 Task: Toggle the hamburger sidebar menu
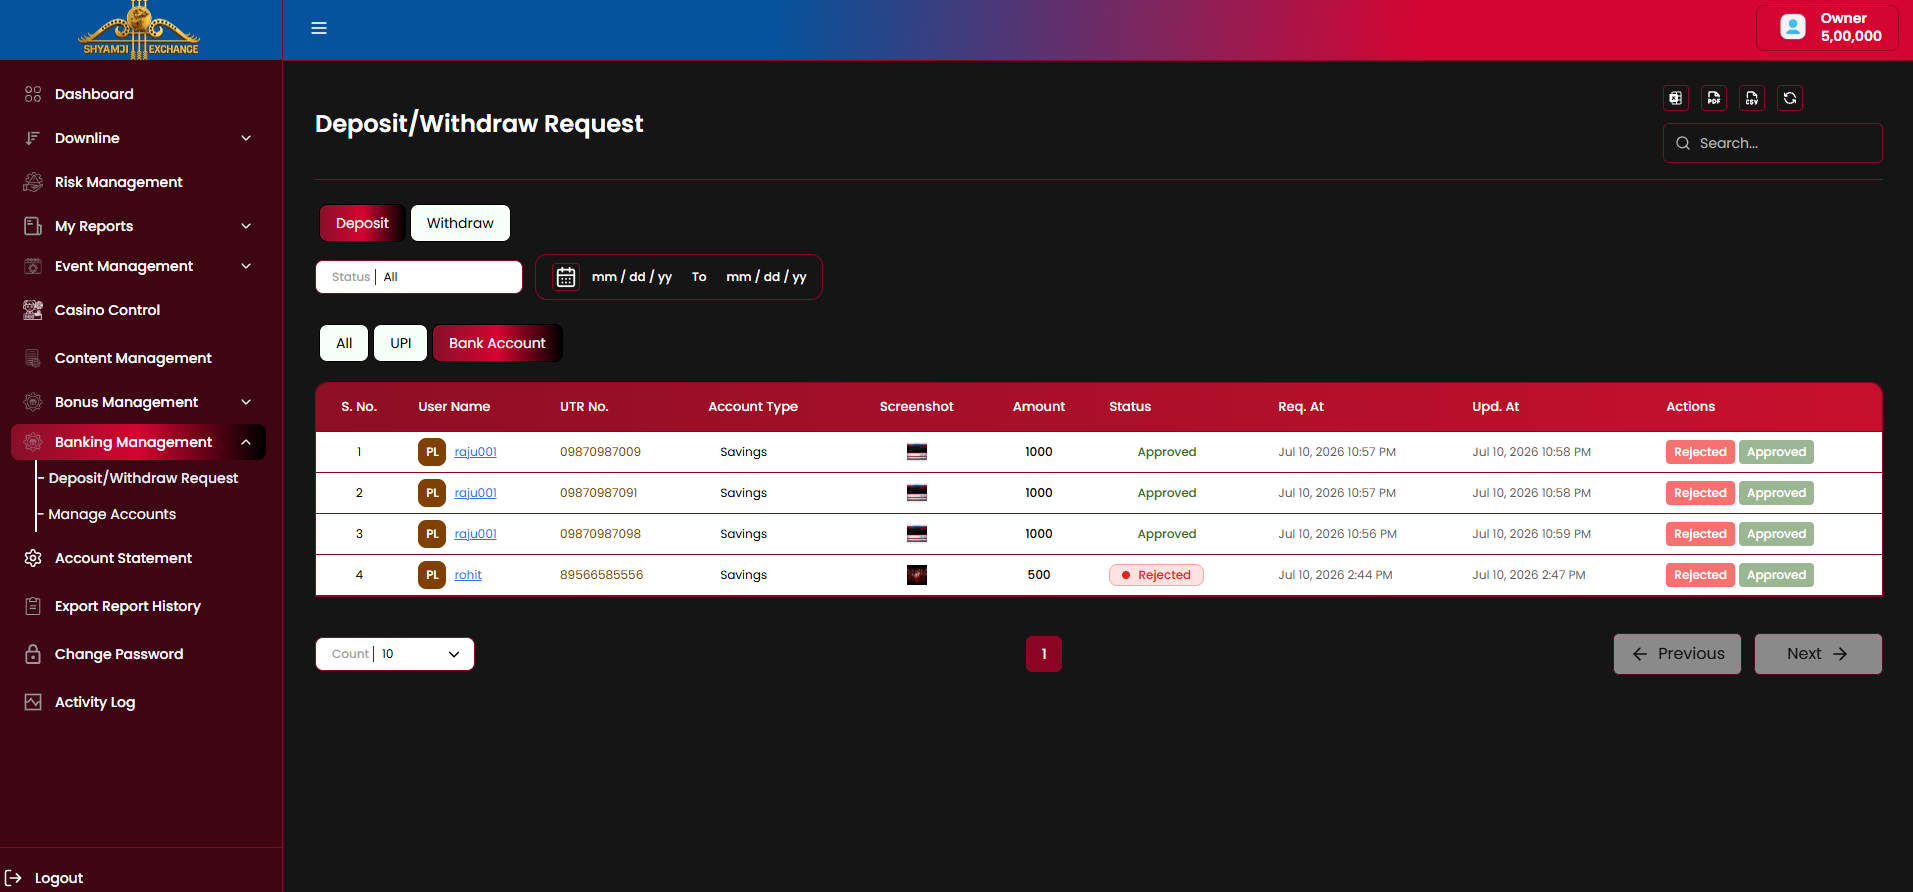pyautogui.click(x=319, y=28)
